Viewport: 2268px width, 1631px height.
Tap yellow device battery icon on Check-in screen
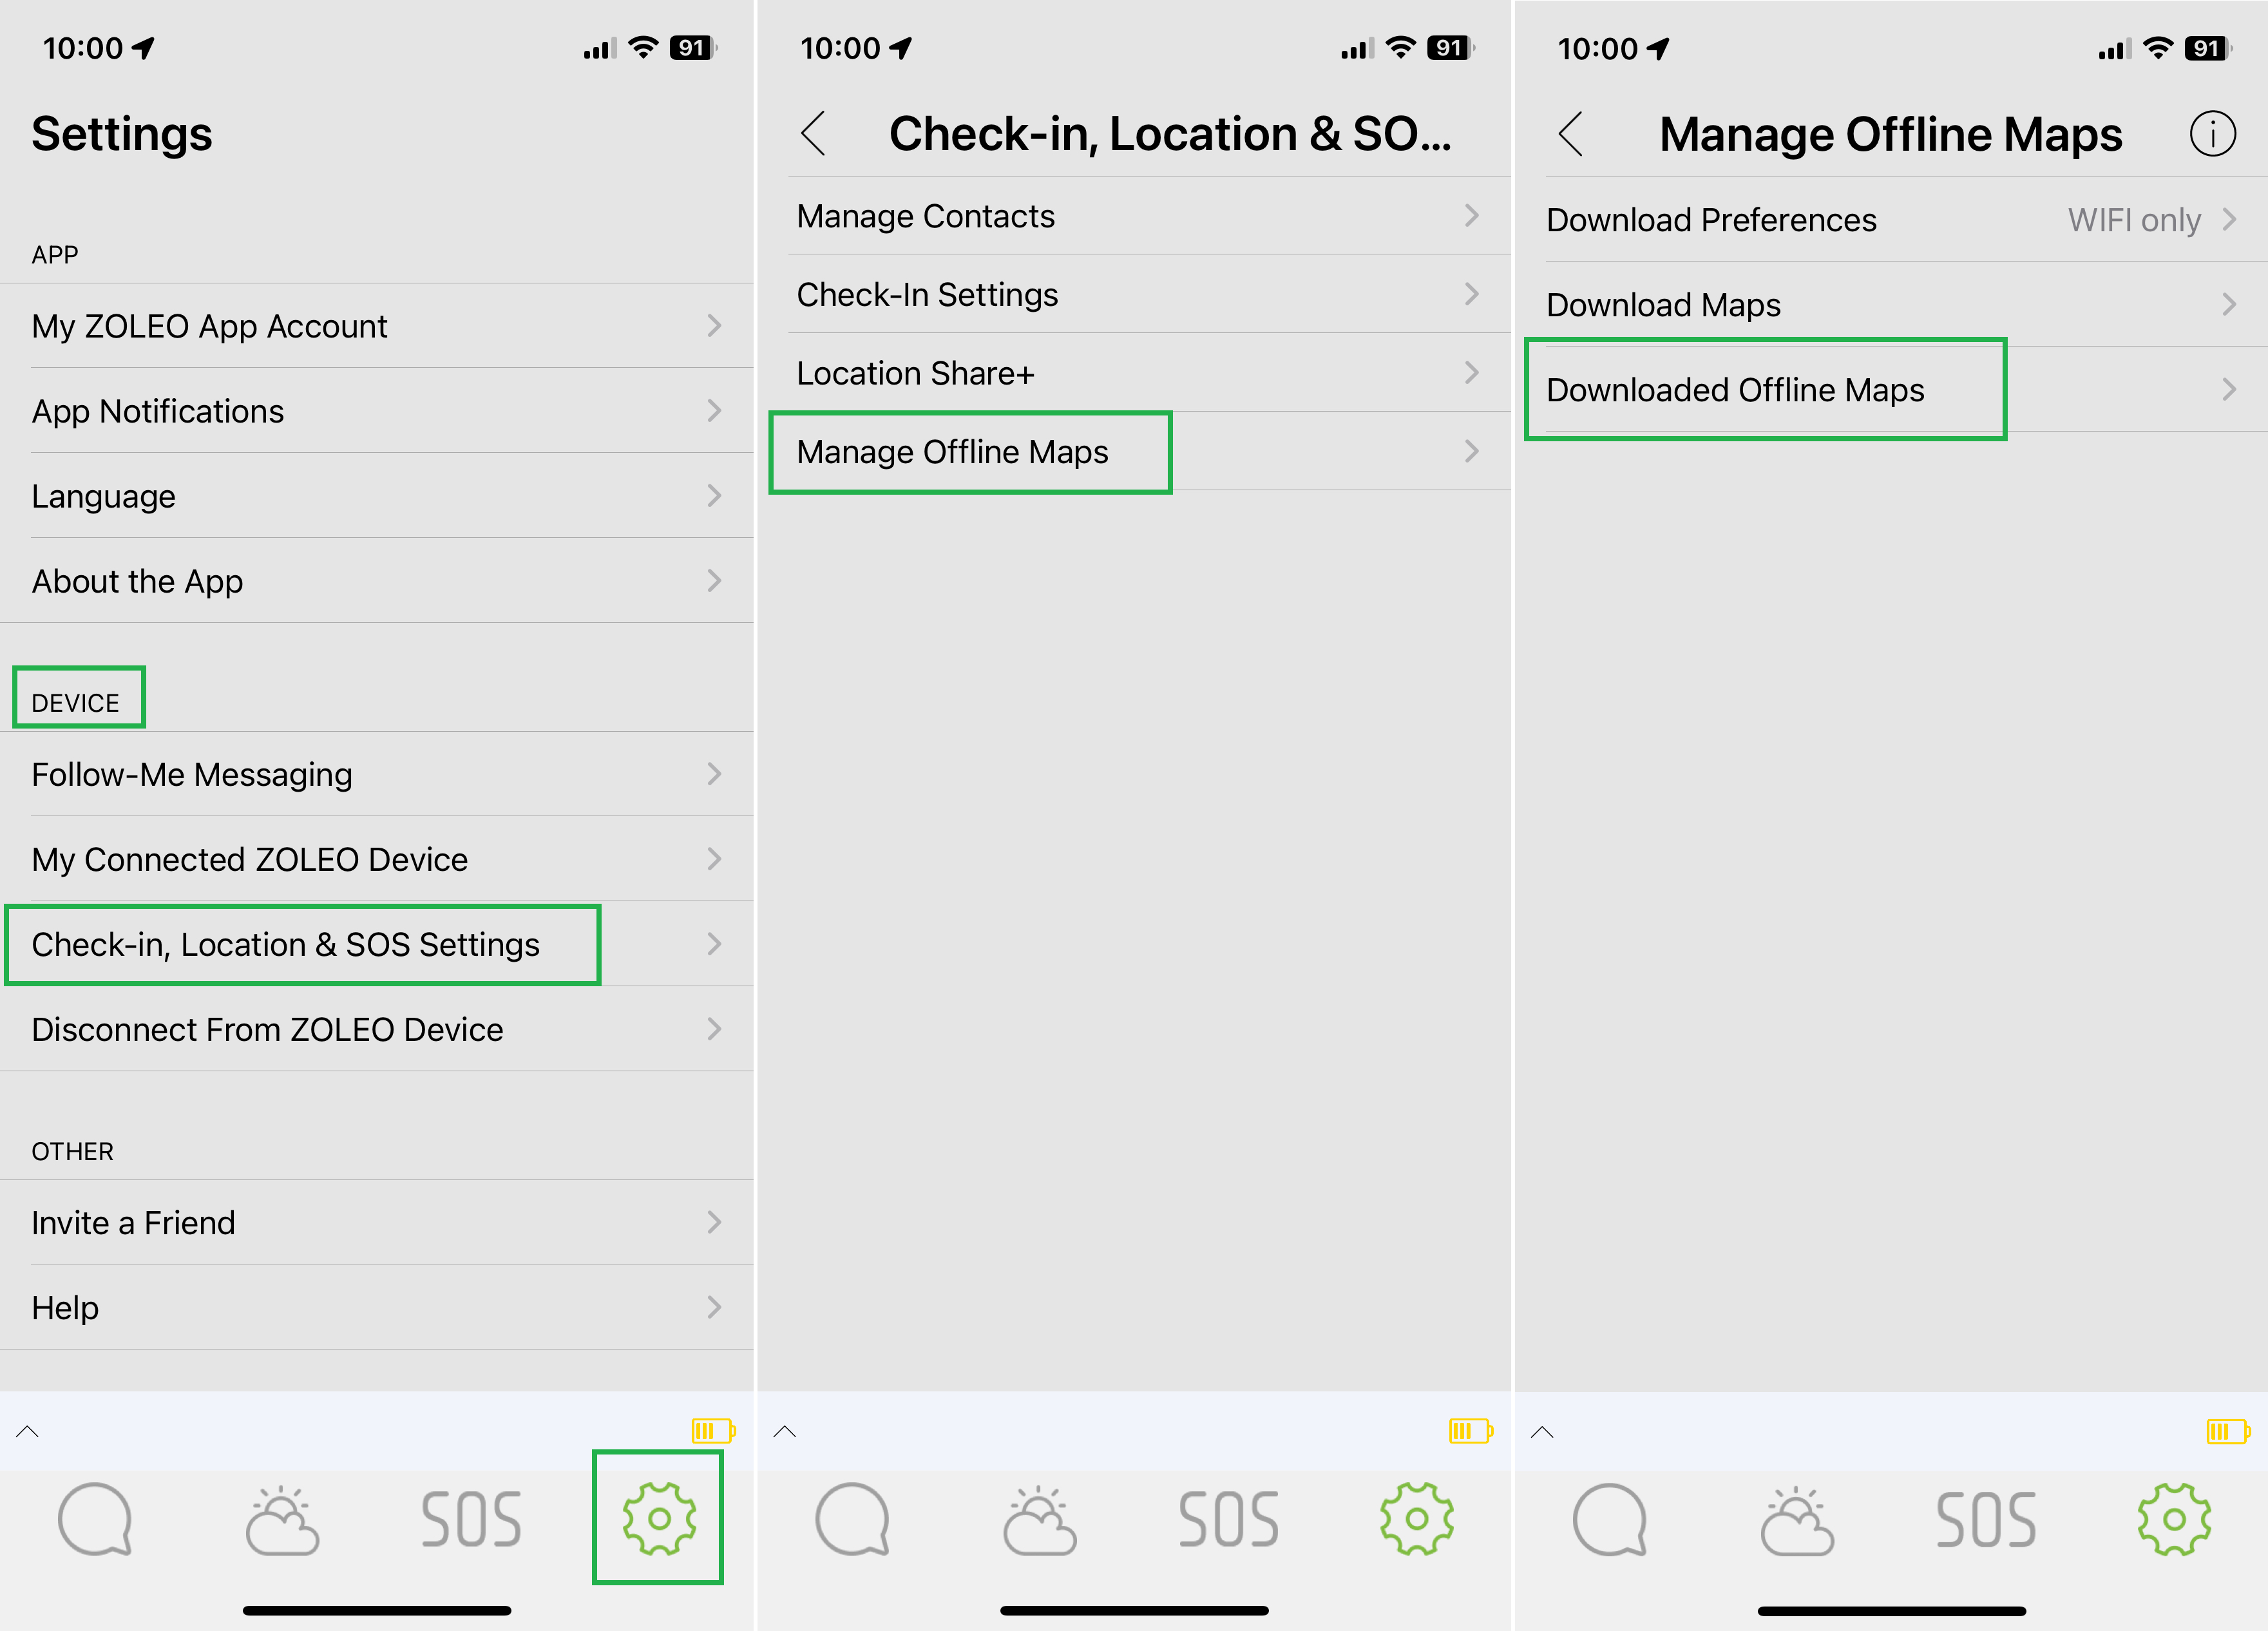pos(1470,1430)
